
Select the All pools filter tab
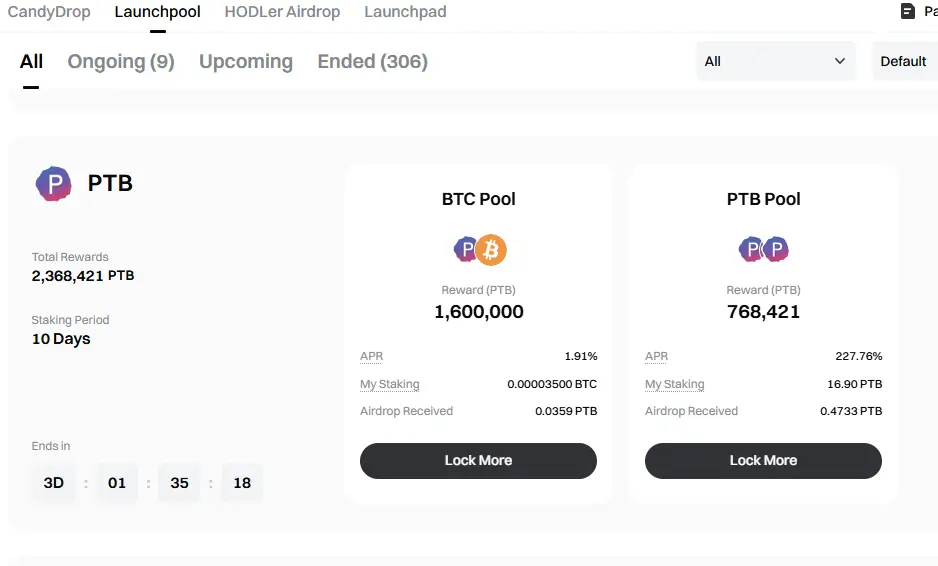coord(31,62)
